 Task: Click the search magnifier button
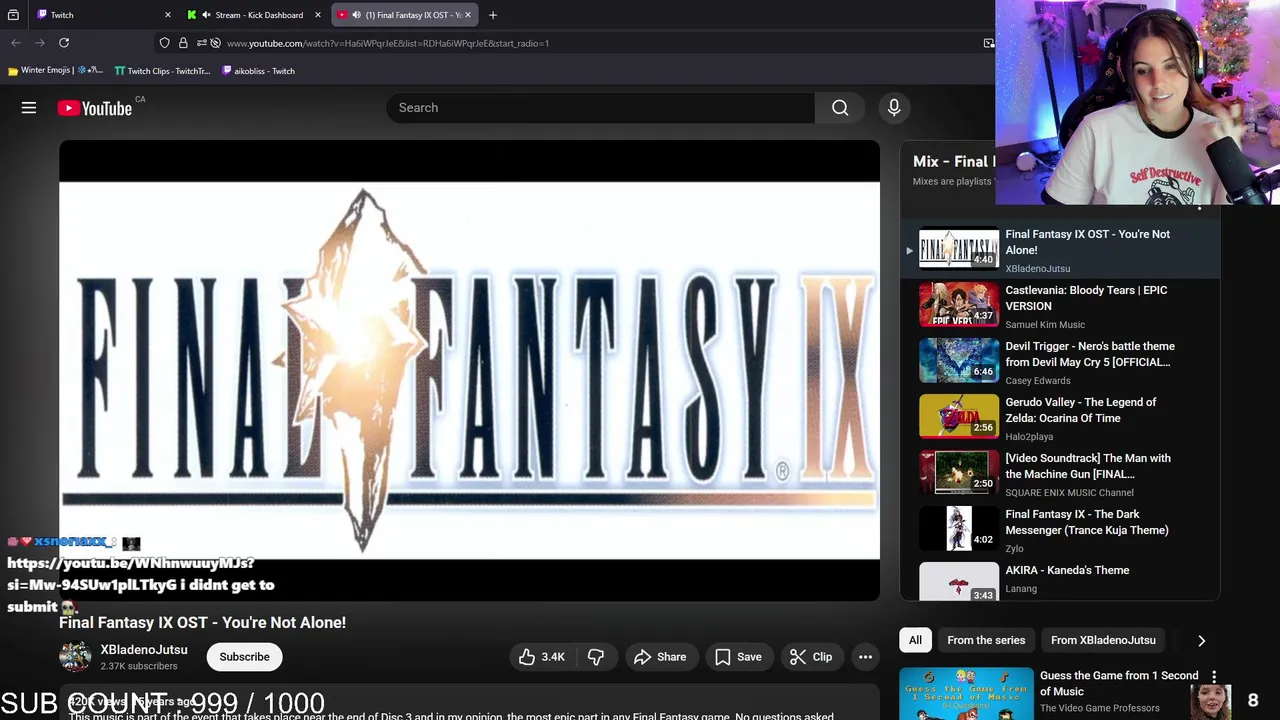click(840, 108)
